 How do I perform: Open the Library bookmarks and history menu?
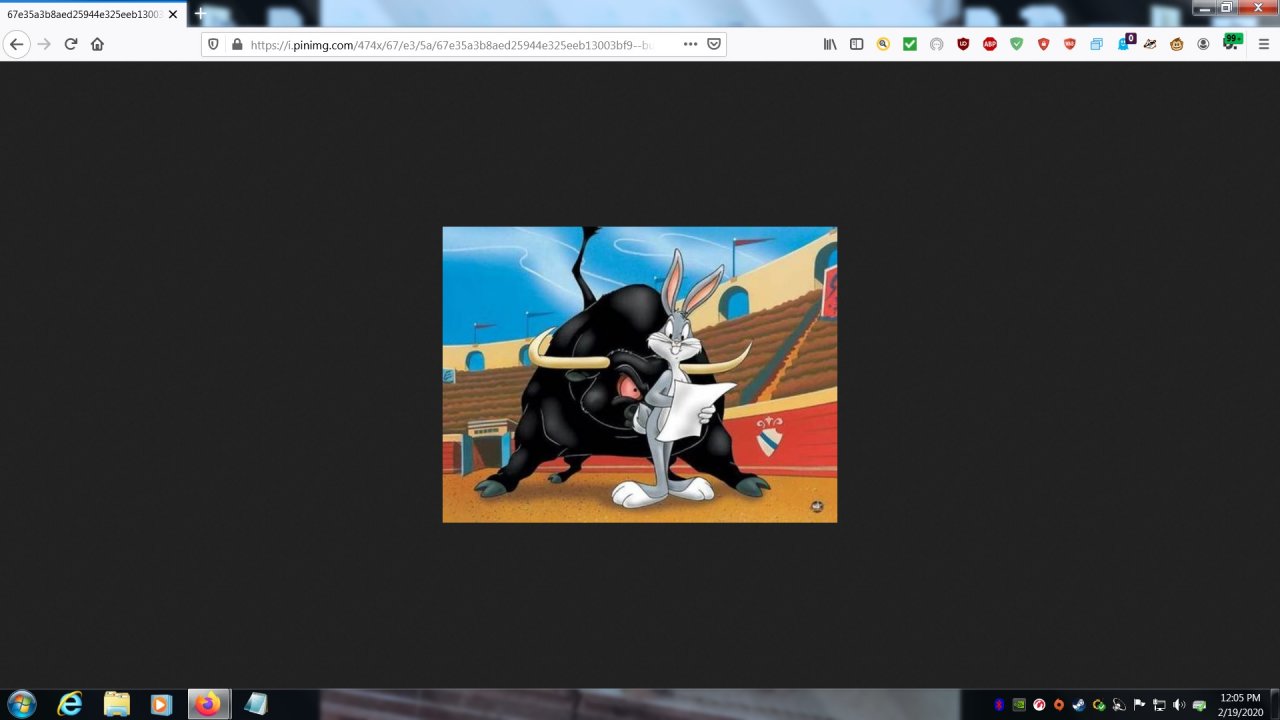pos(830,44)
